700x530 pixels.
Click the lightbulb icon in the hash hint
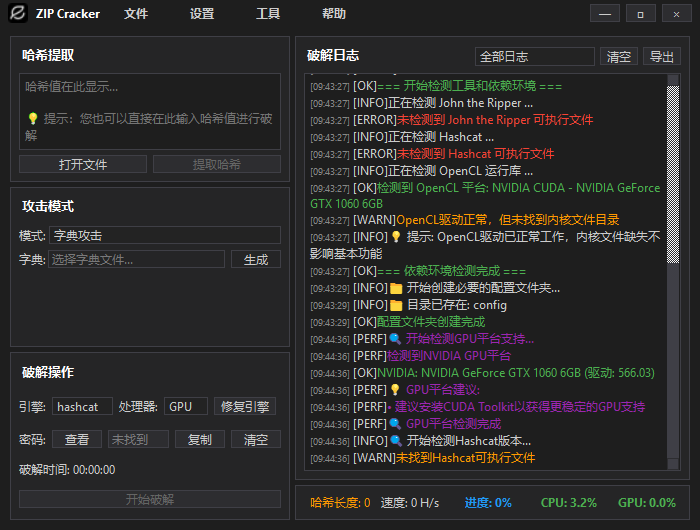[x=33, y=118]
